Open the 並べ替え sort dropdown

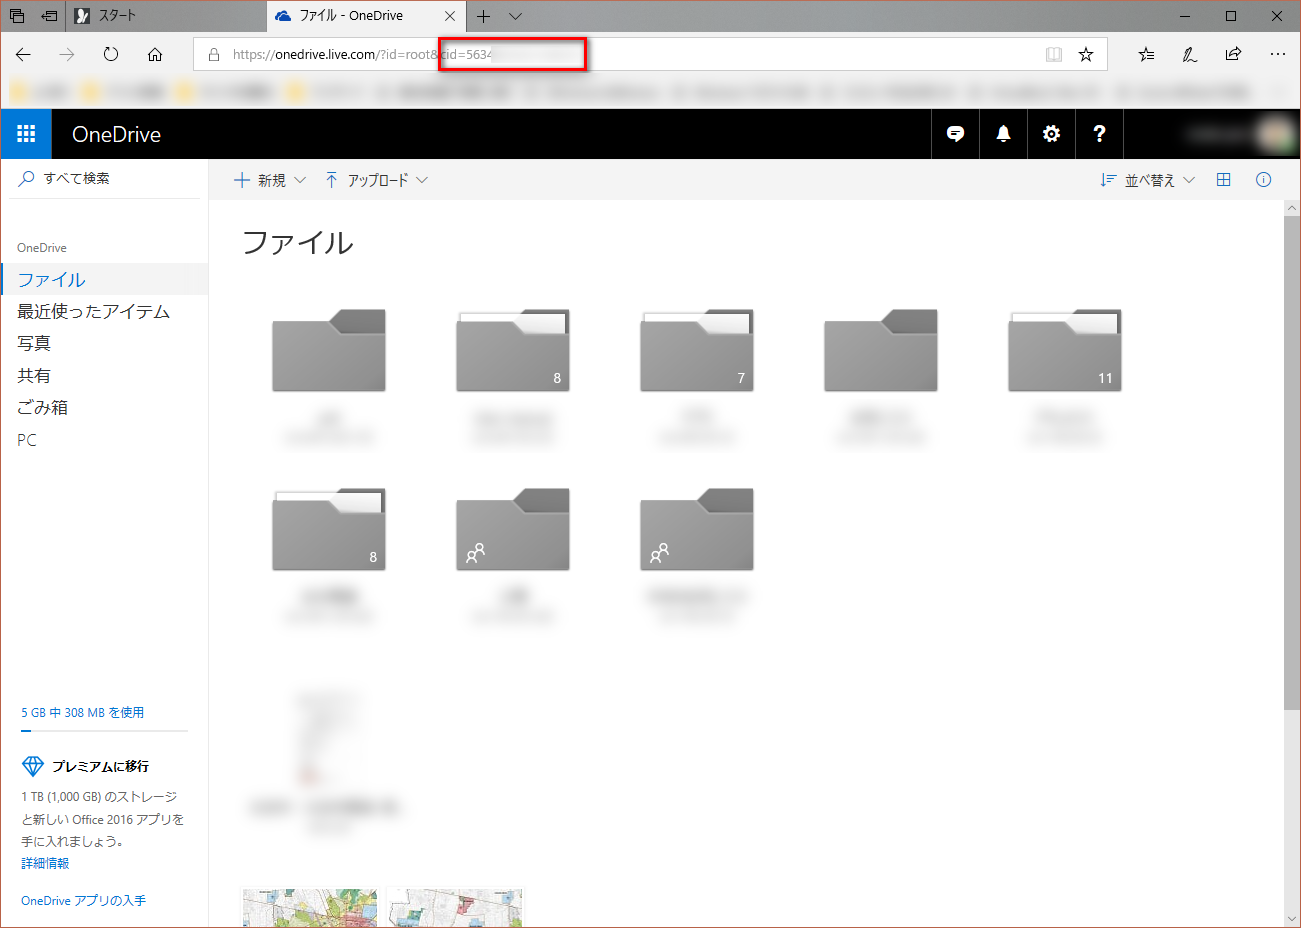click(1148, 180)
